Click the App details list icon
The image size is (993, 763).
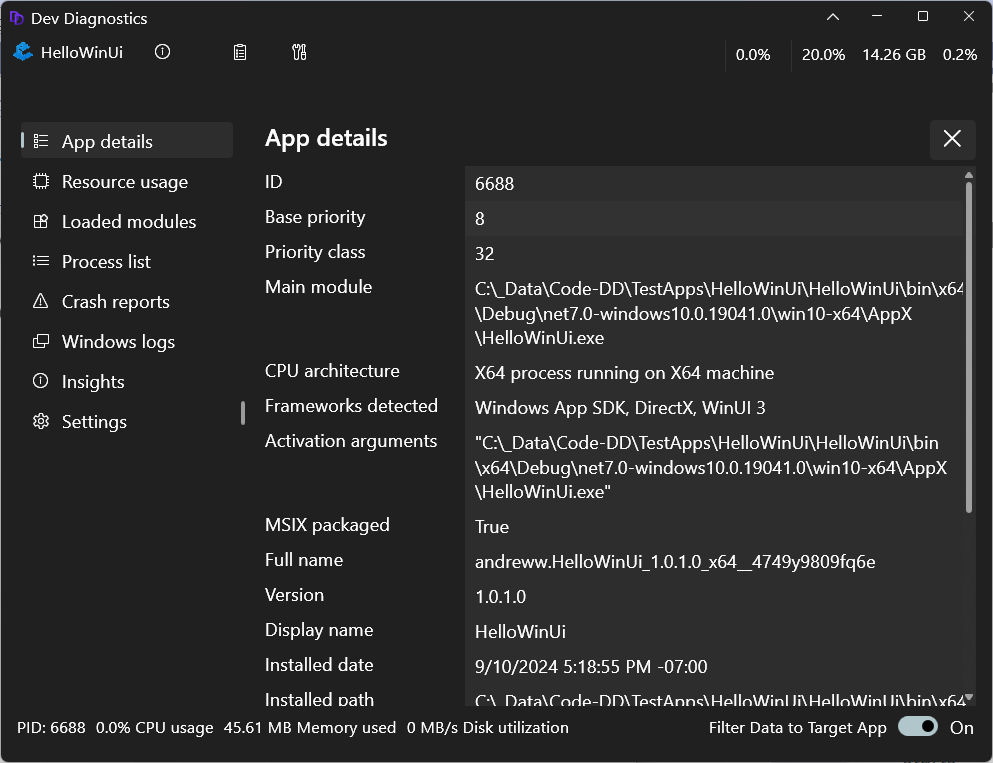(x=41, y=141)
